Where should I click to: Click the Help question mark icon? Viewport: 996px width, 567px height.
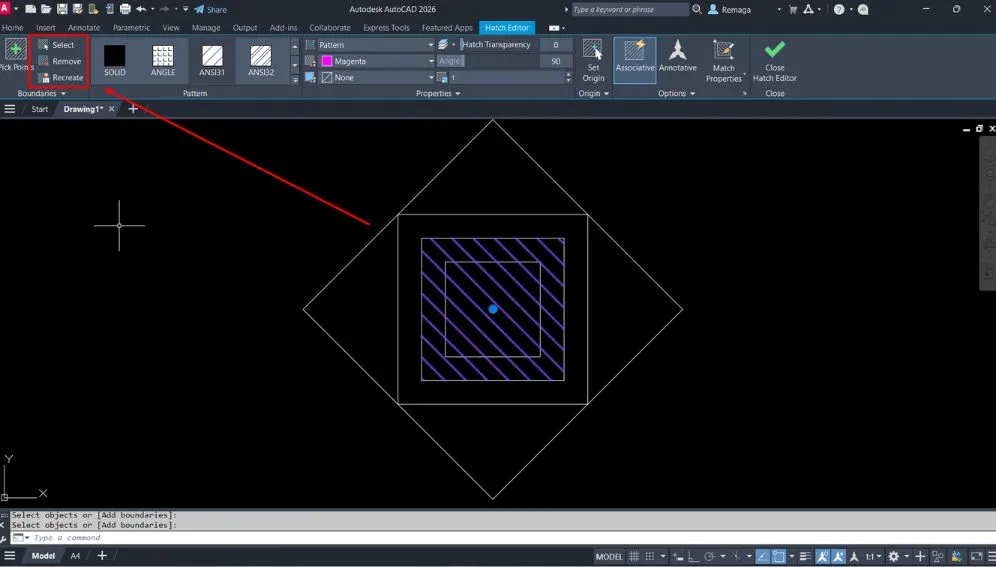[839, 10]
